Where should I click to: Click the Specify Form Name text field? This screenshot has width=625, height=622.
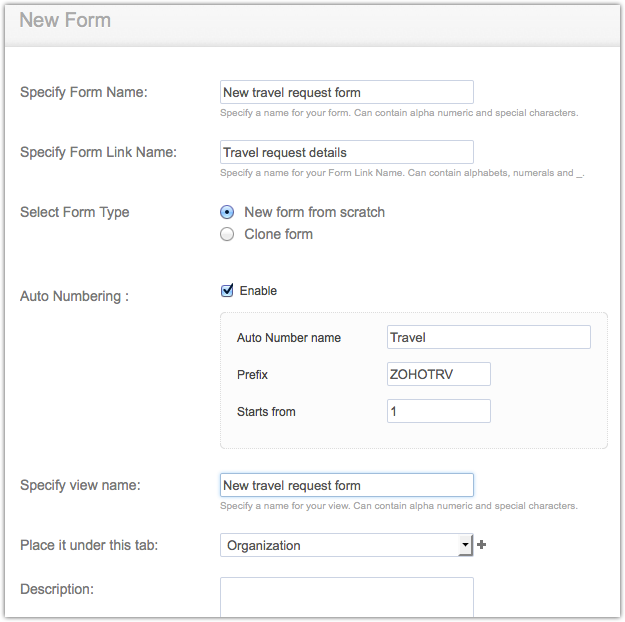346,93
